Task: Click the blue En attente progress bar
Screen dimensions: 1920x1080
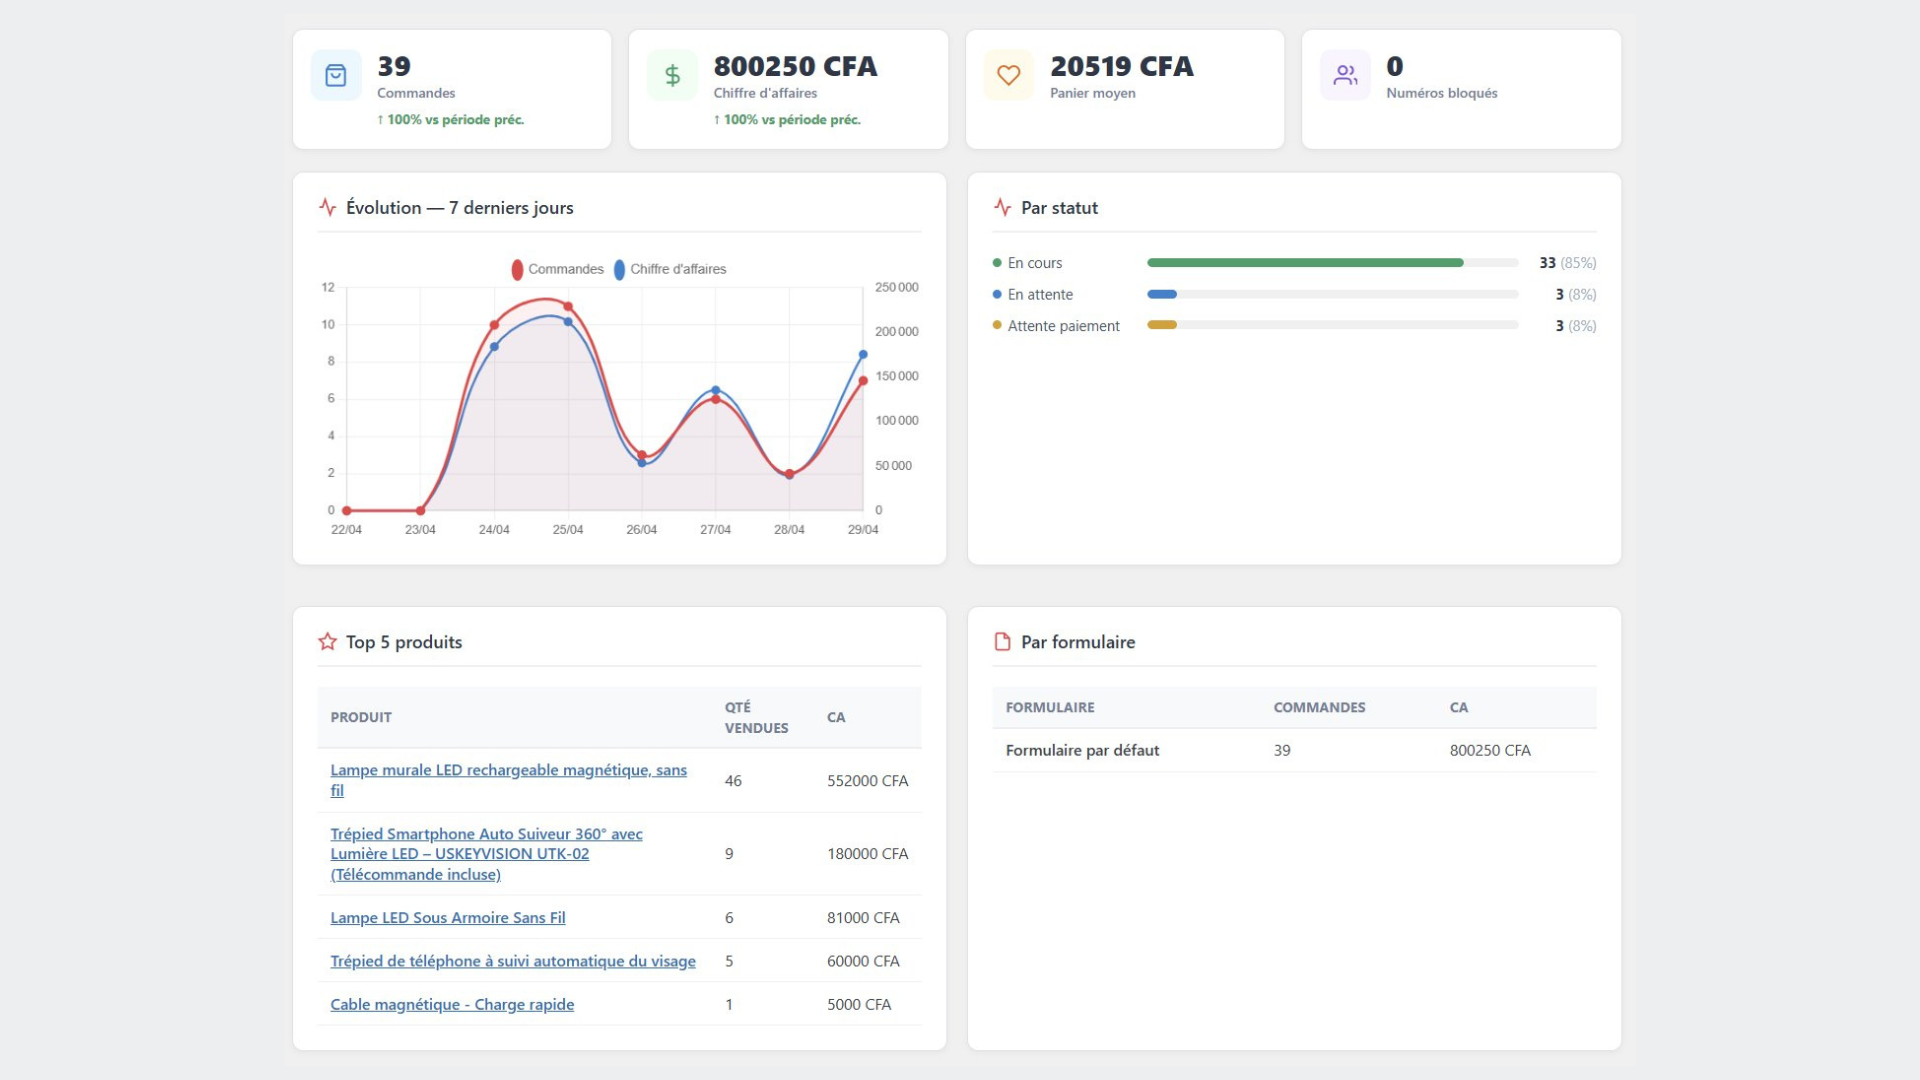Action: coord(1332,294)
